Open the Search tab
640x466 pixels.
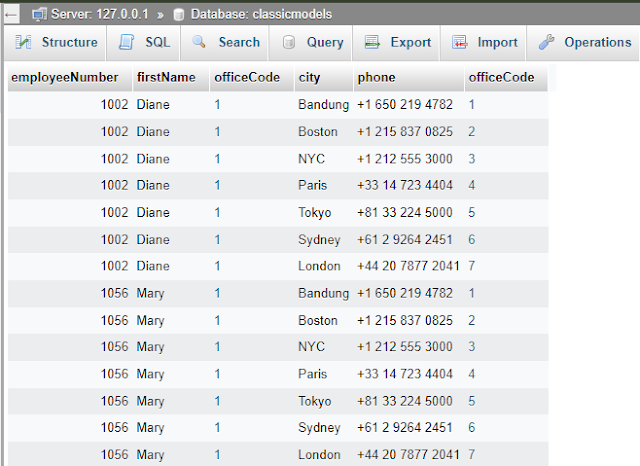coord(225,42)
